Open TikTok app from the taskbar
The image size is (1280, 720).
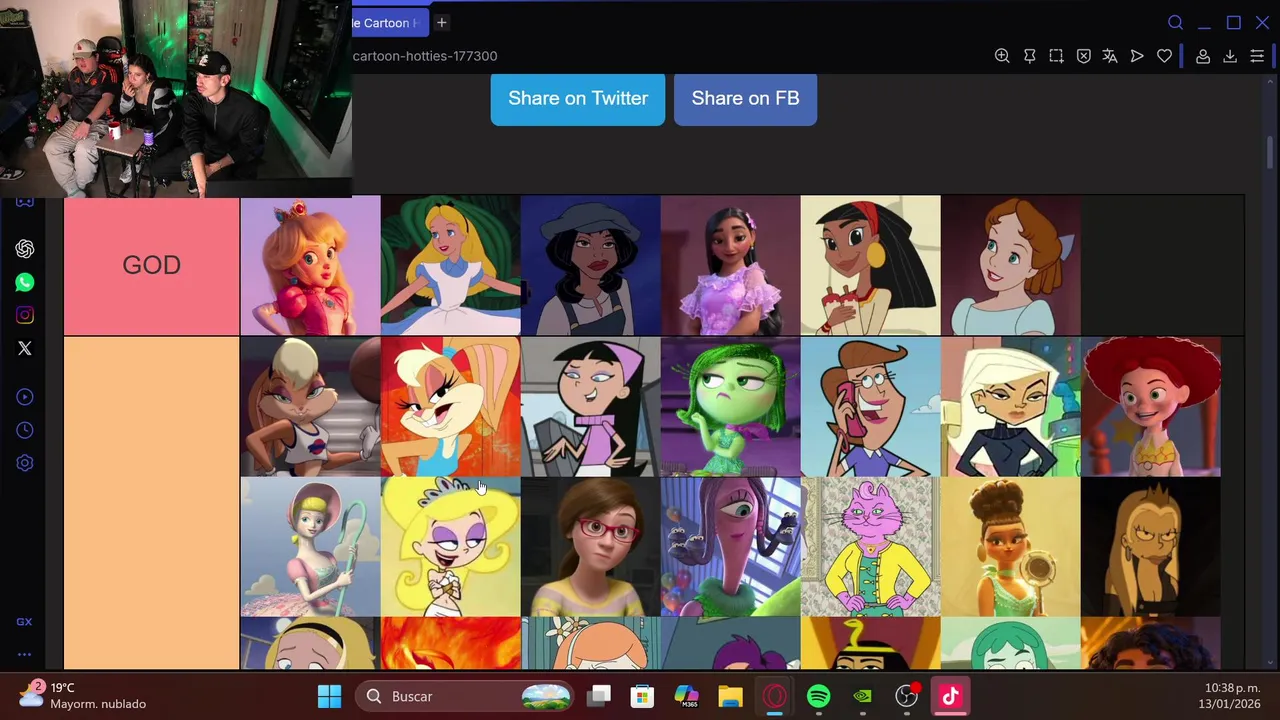(x=950, y=696)
